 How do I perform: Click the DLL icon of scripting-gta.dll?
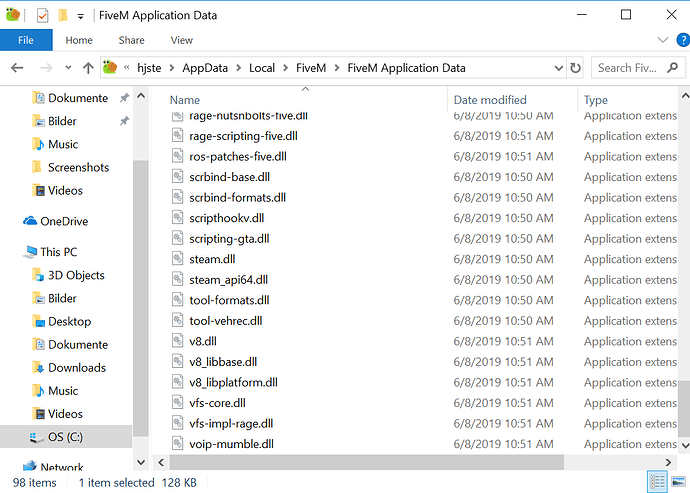177,238
